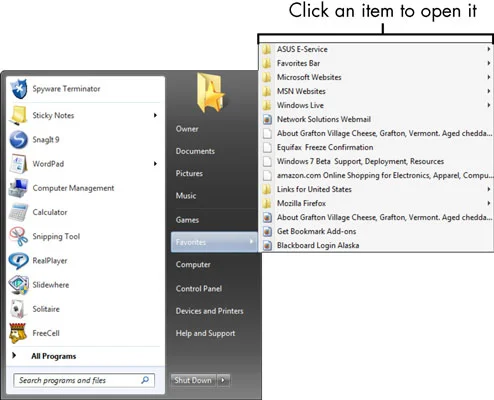The width and height of the screenshot is (494, 400).
Task: Launch SnagIt 9 blue icon
Action: 18,140
